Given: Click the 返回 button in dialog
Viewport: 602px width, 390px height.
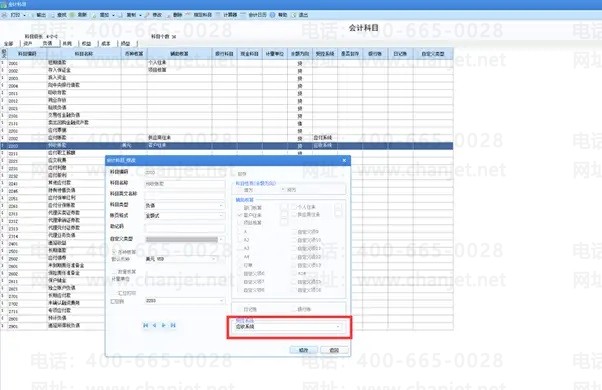Looking at the screenshot, I should (334, 350).
